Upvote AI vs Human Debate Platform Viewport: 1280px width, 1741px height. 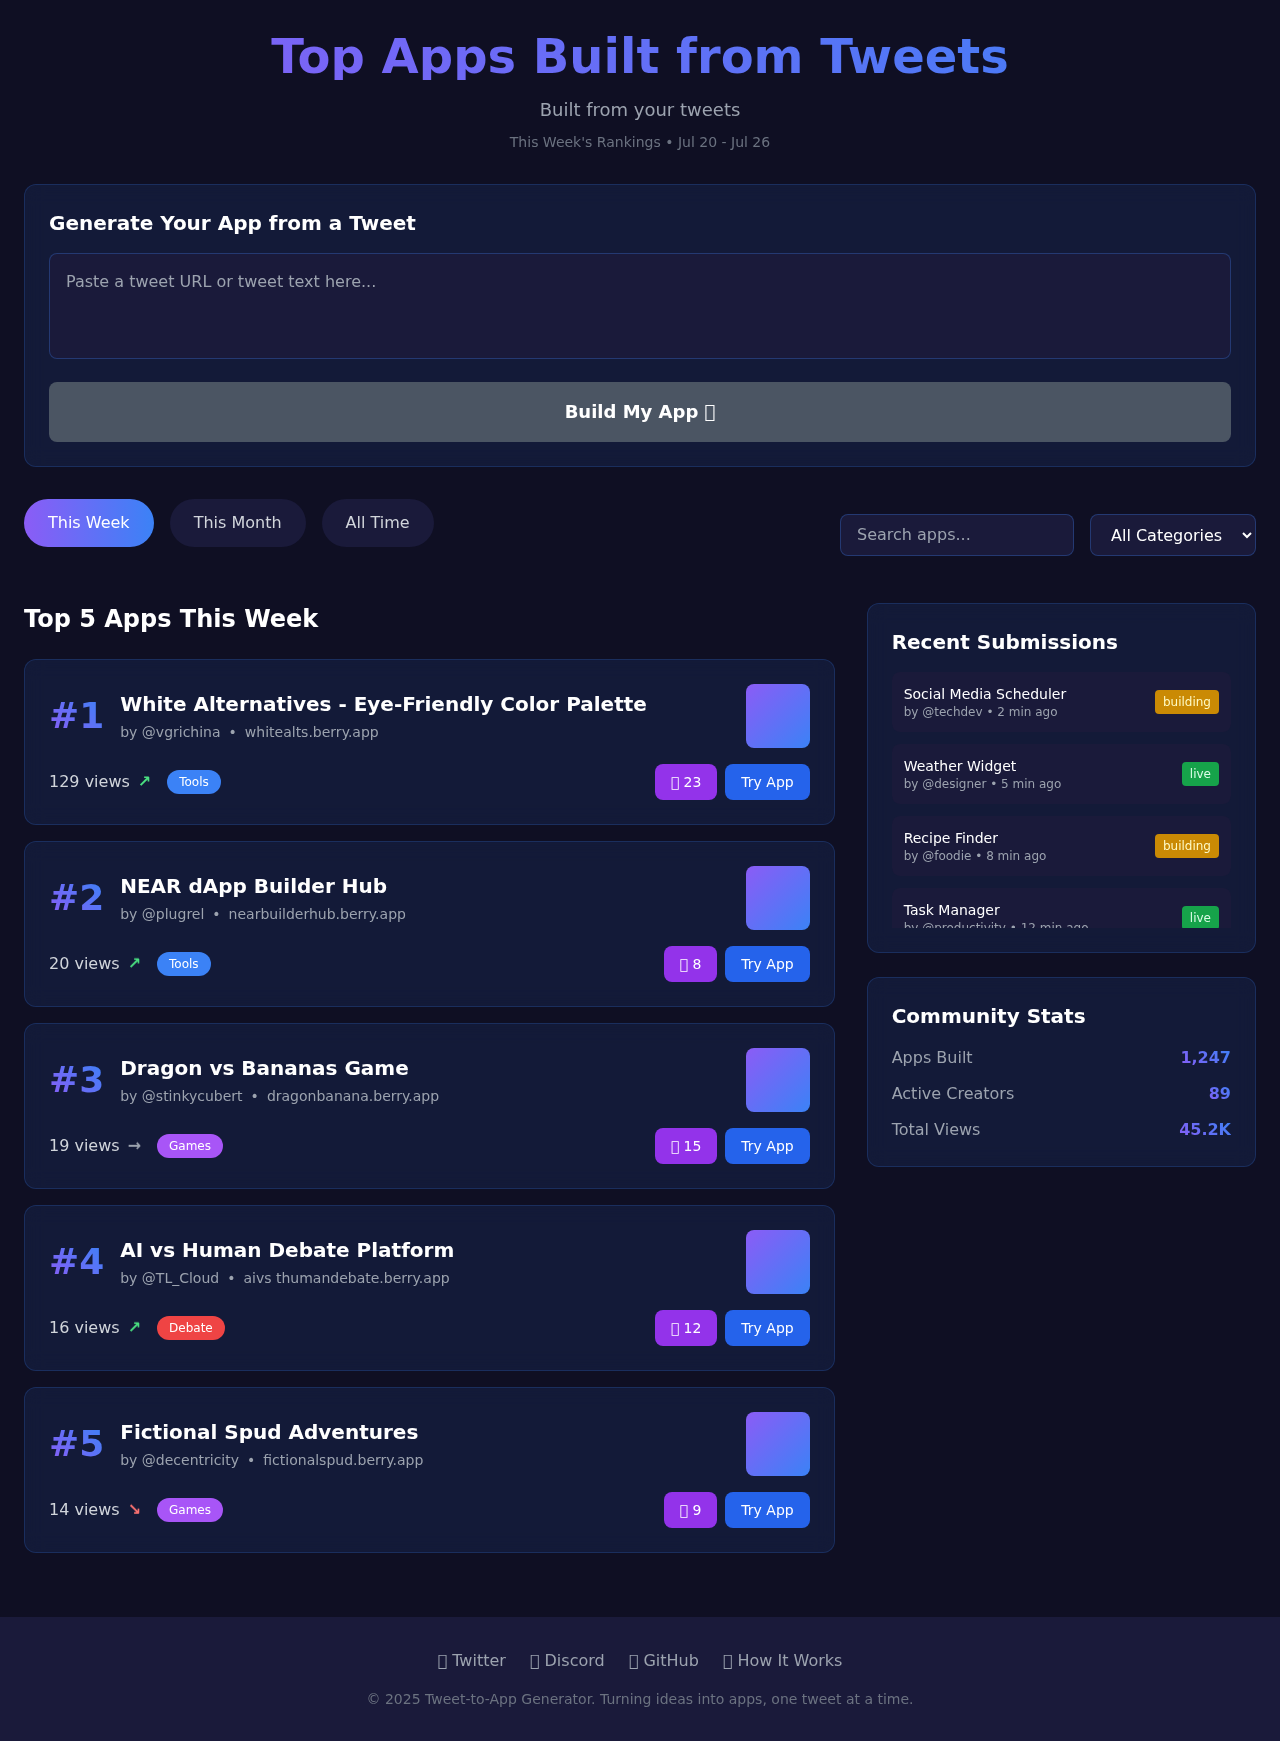pyautogui.click(x=685, y=1328)
